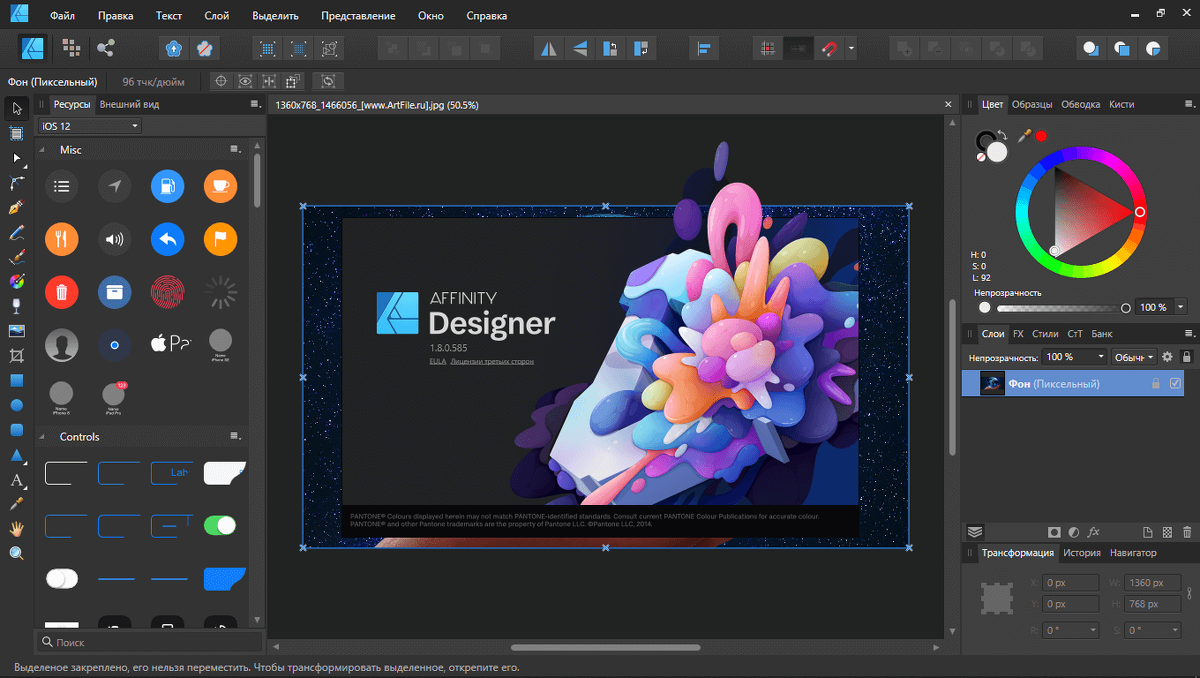Toggle the magnet snapping button
The image size is (1200, 678).
point(829,47)
